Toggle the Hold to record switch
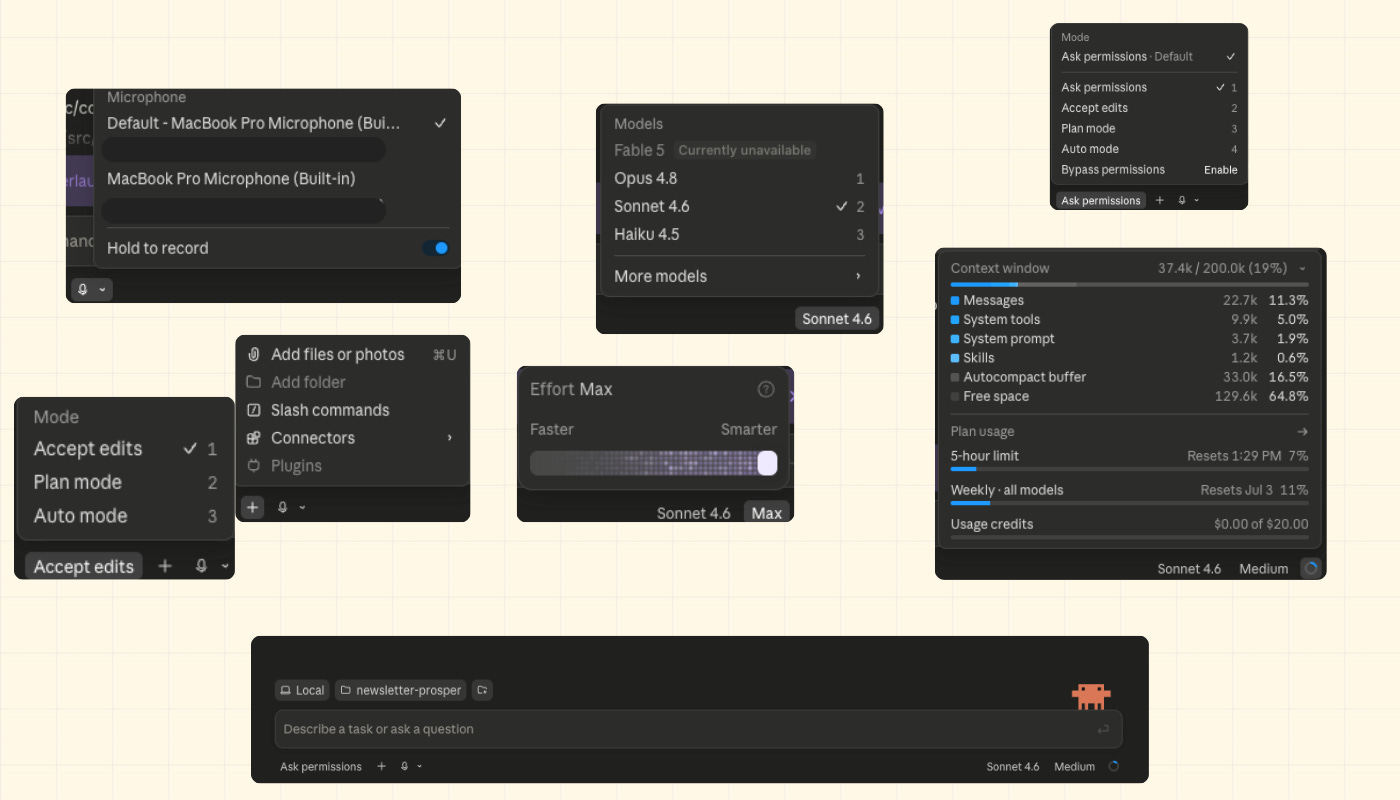 pyautogui.click(x=435, y=248)
